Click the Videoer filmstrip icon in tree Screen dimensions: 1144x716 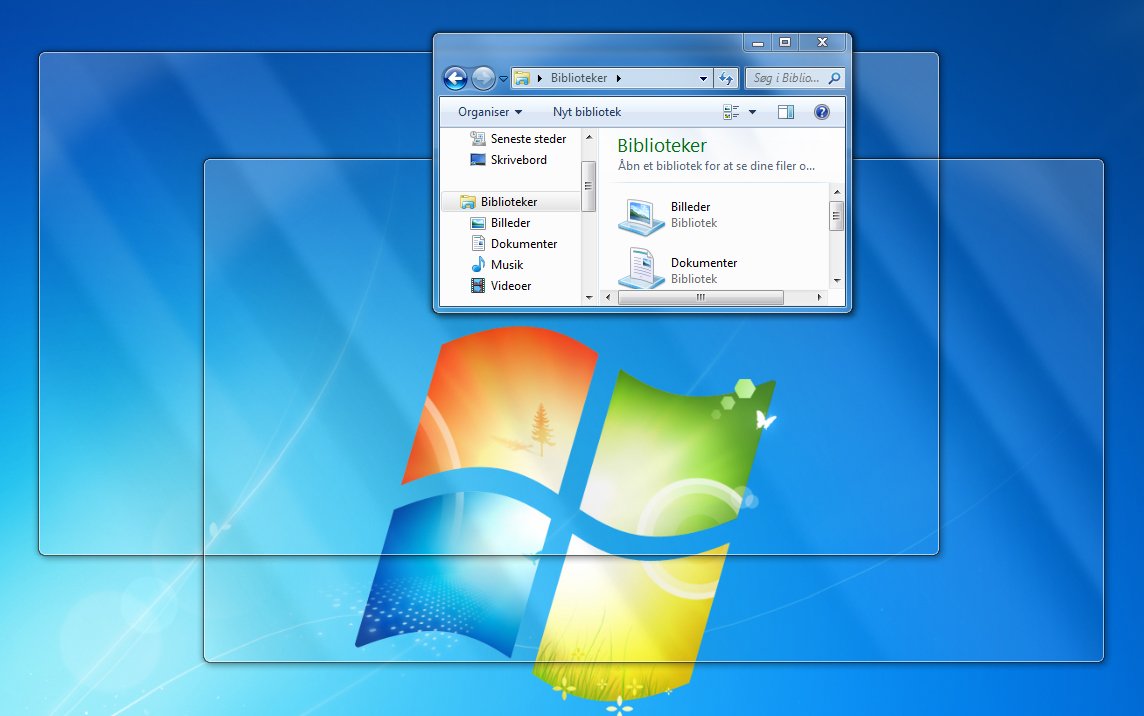pos(478,286)
